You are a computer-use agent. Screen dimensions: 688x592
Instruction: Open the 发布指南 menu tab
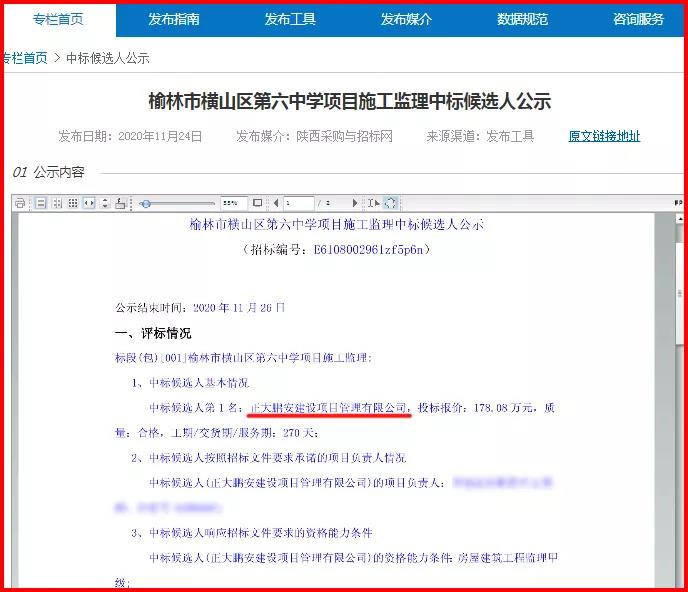pos(174,19)
